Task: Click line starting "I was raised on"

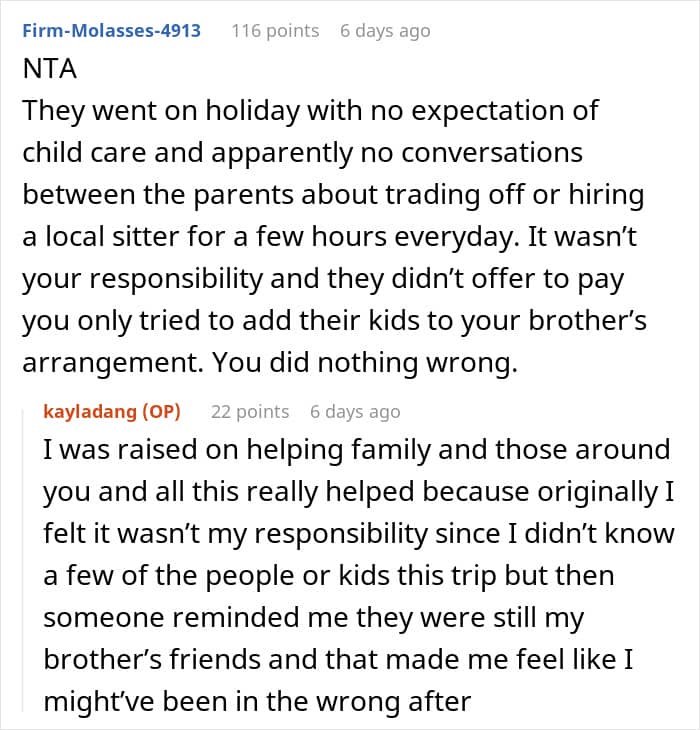Action: [355, 450]
